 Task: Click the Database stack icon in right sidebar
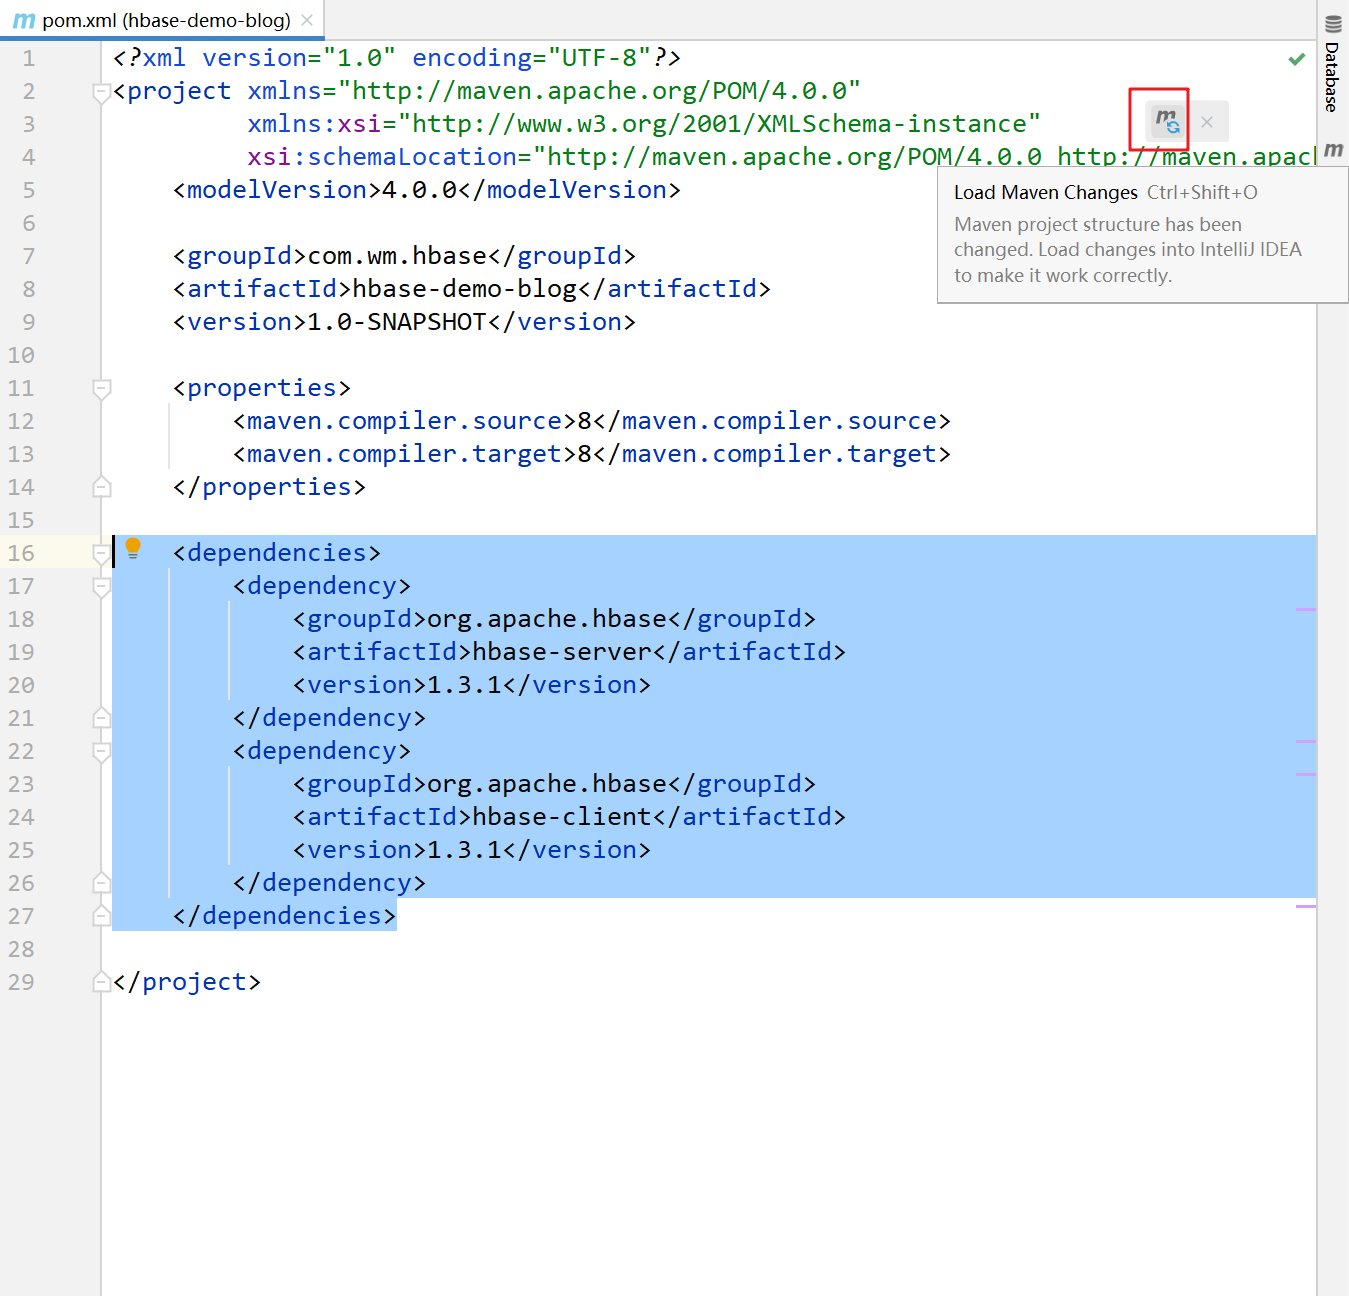pyautogui.click(x=1333, y=24)
